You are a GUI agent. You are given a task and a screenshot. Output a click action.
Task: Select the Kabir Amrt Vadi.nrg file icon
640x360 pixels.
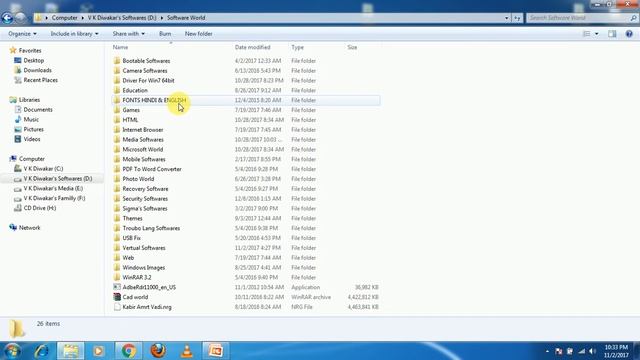(117, 307)
